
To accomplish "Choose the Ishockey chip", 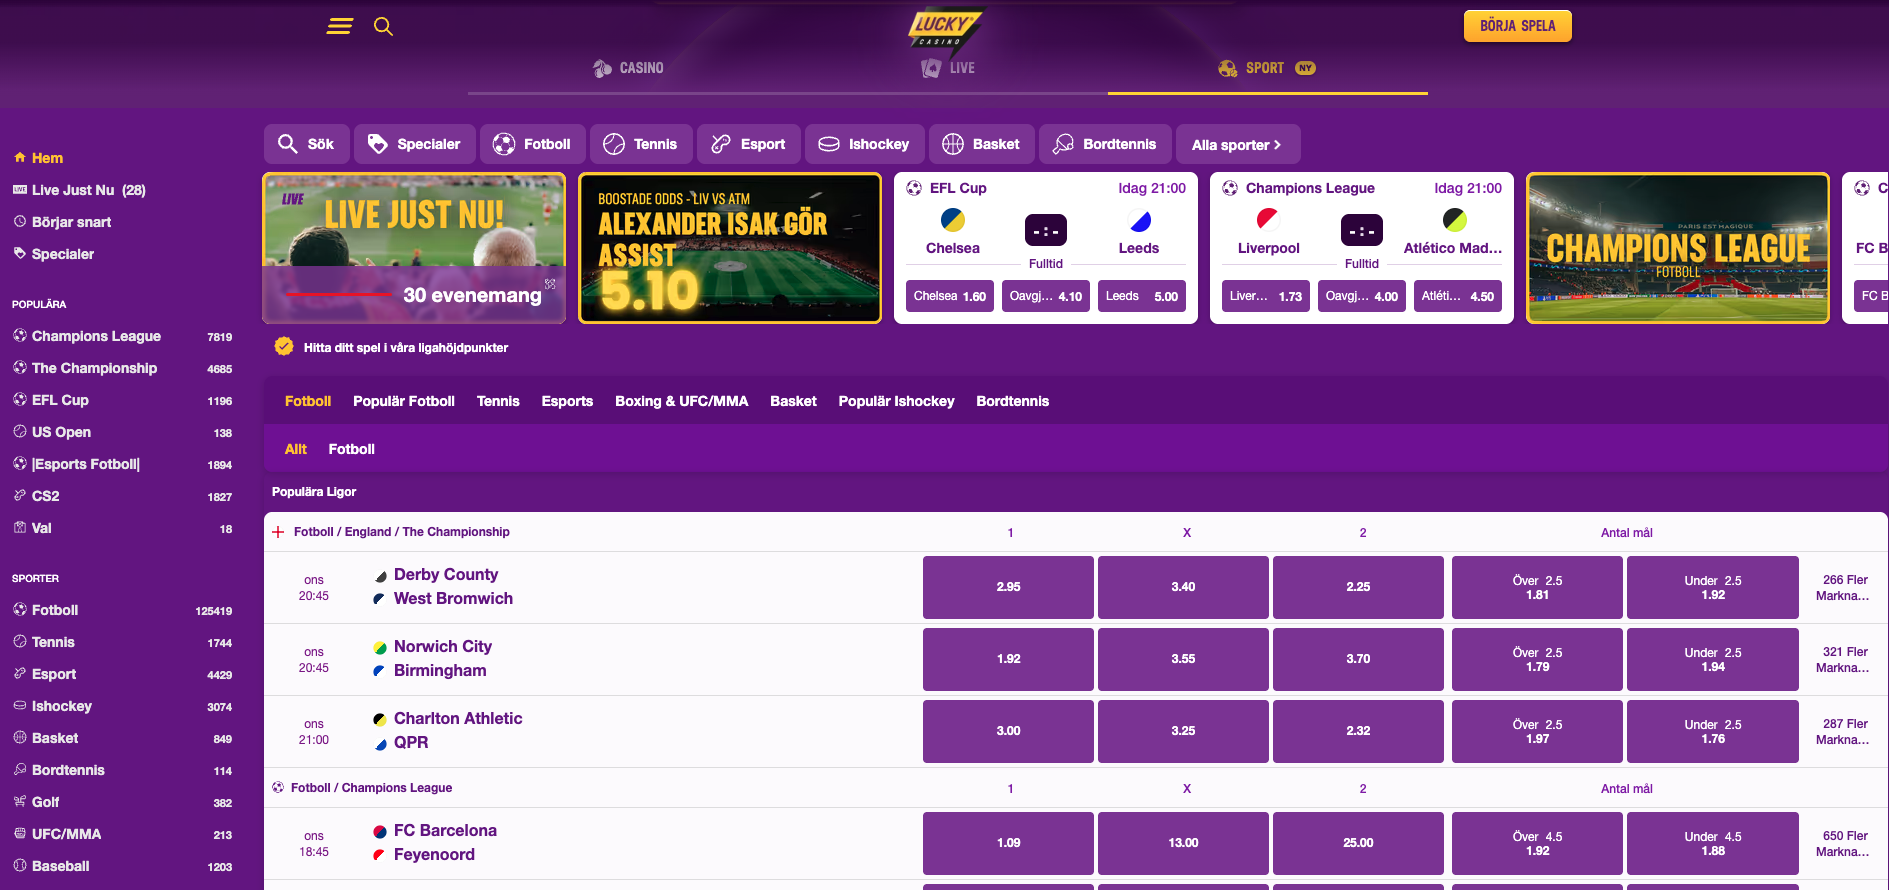I will tap(865, 144).
